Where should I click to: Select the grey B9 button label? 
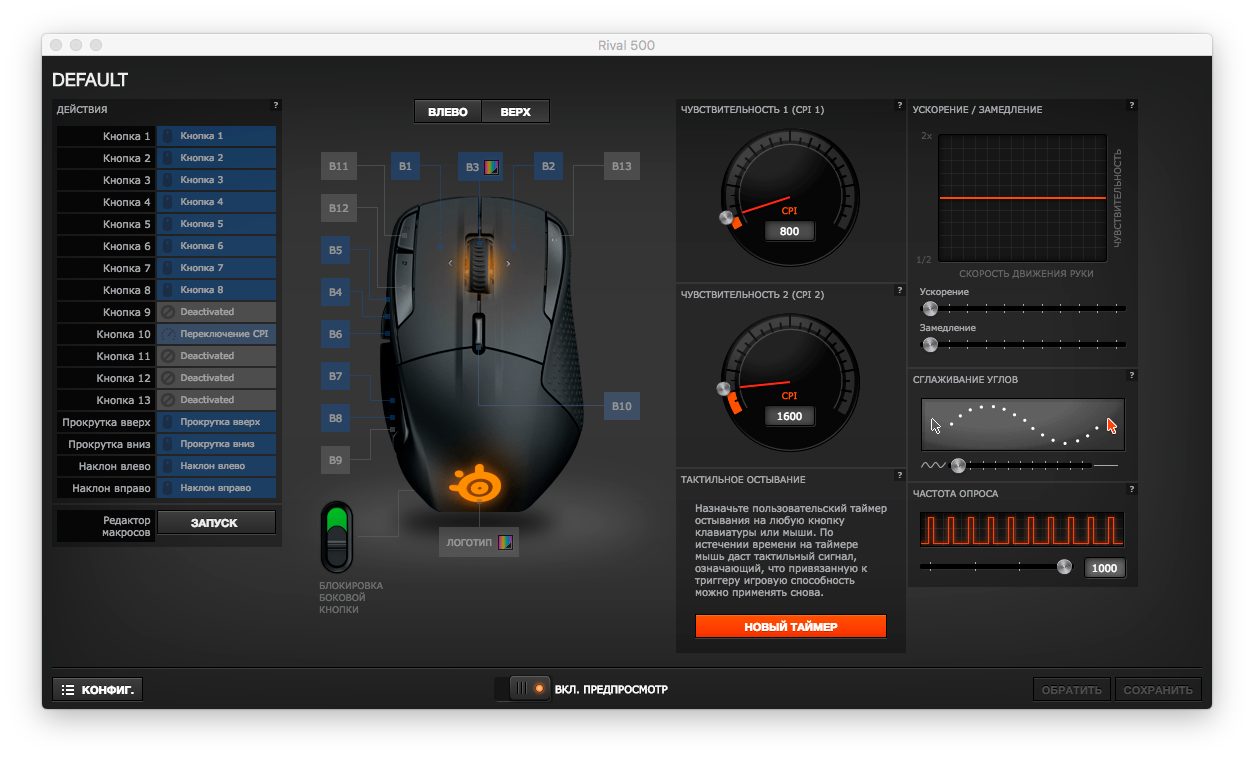[336, 460]
